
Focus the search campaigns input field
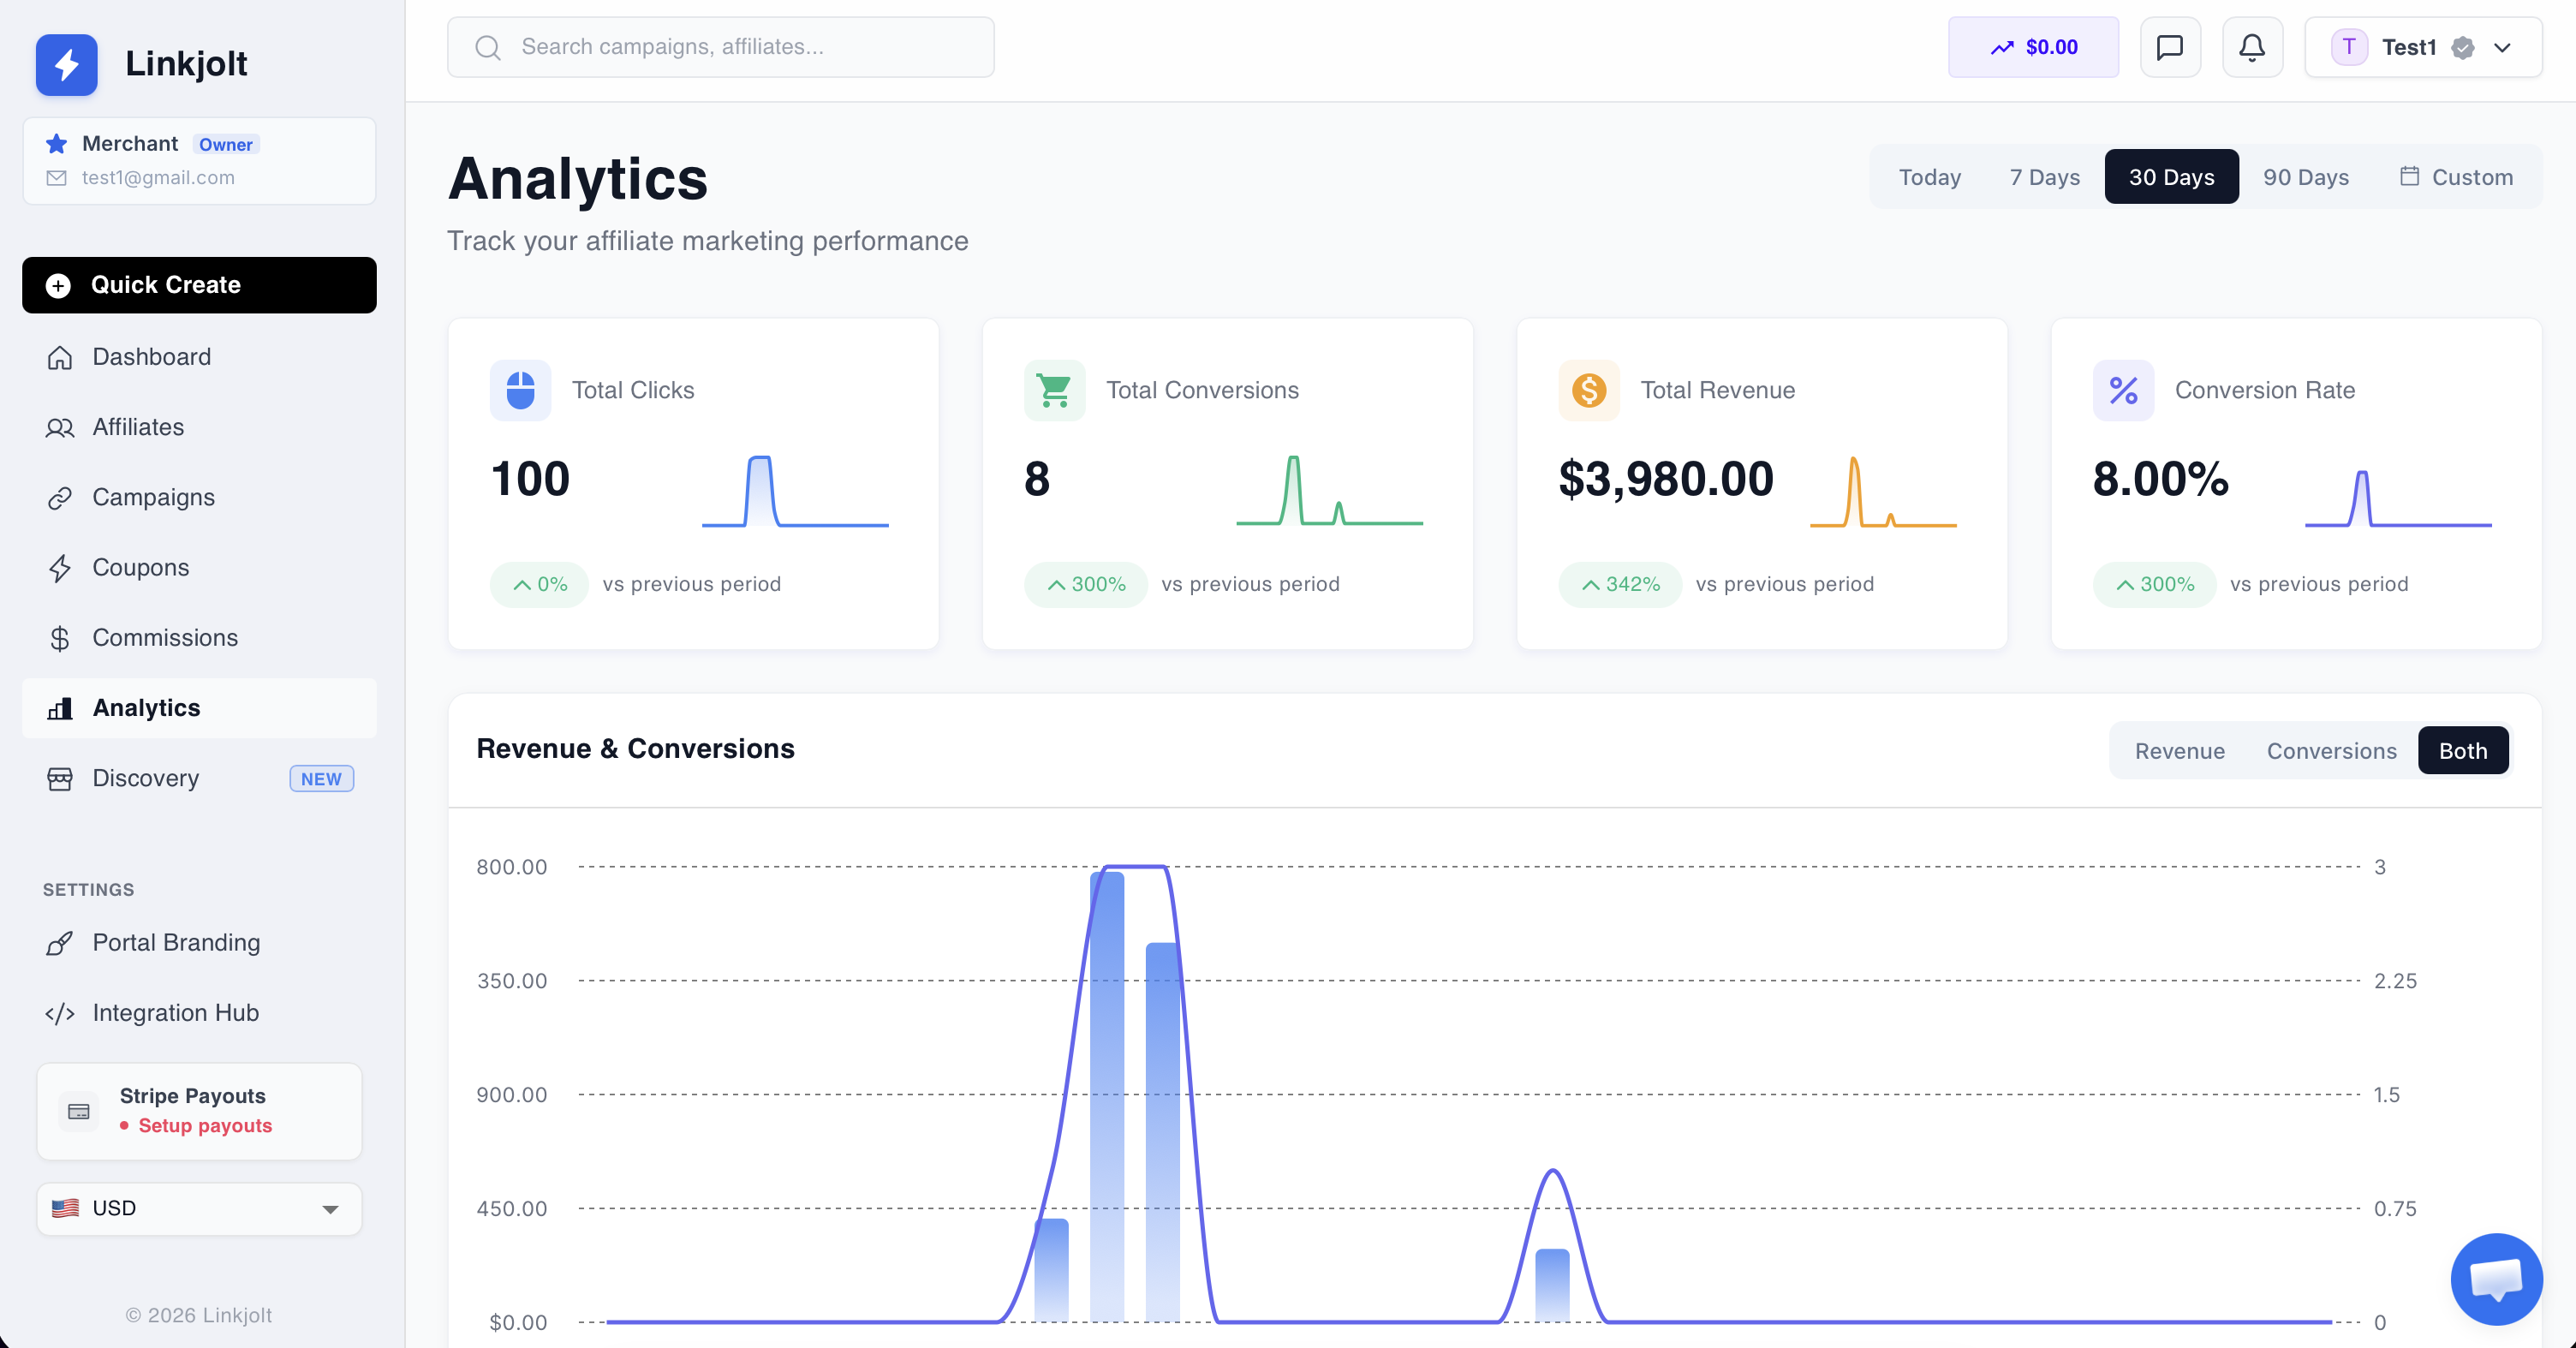(x=720, y=47)
